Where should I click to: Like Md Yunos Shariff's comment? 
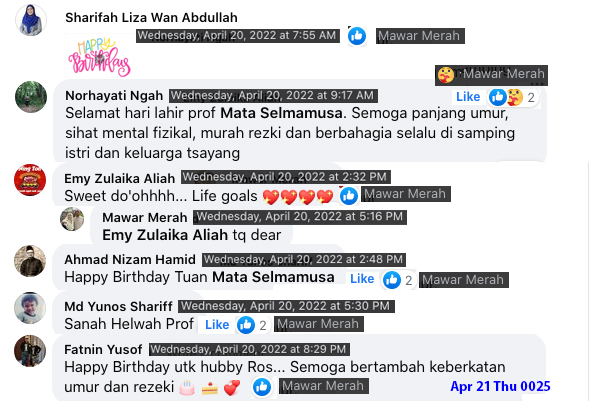tap(217, 325)
